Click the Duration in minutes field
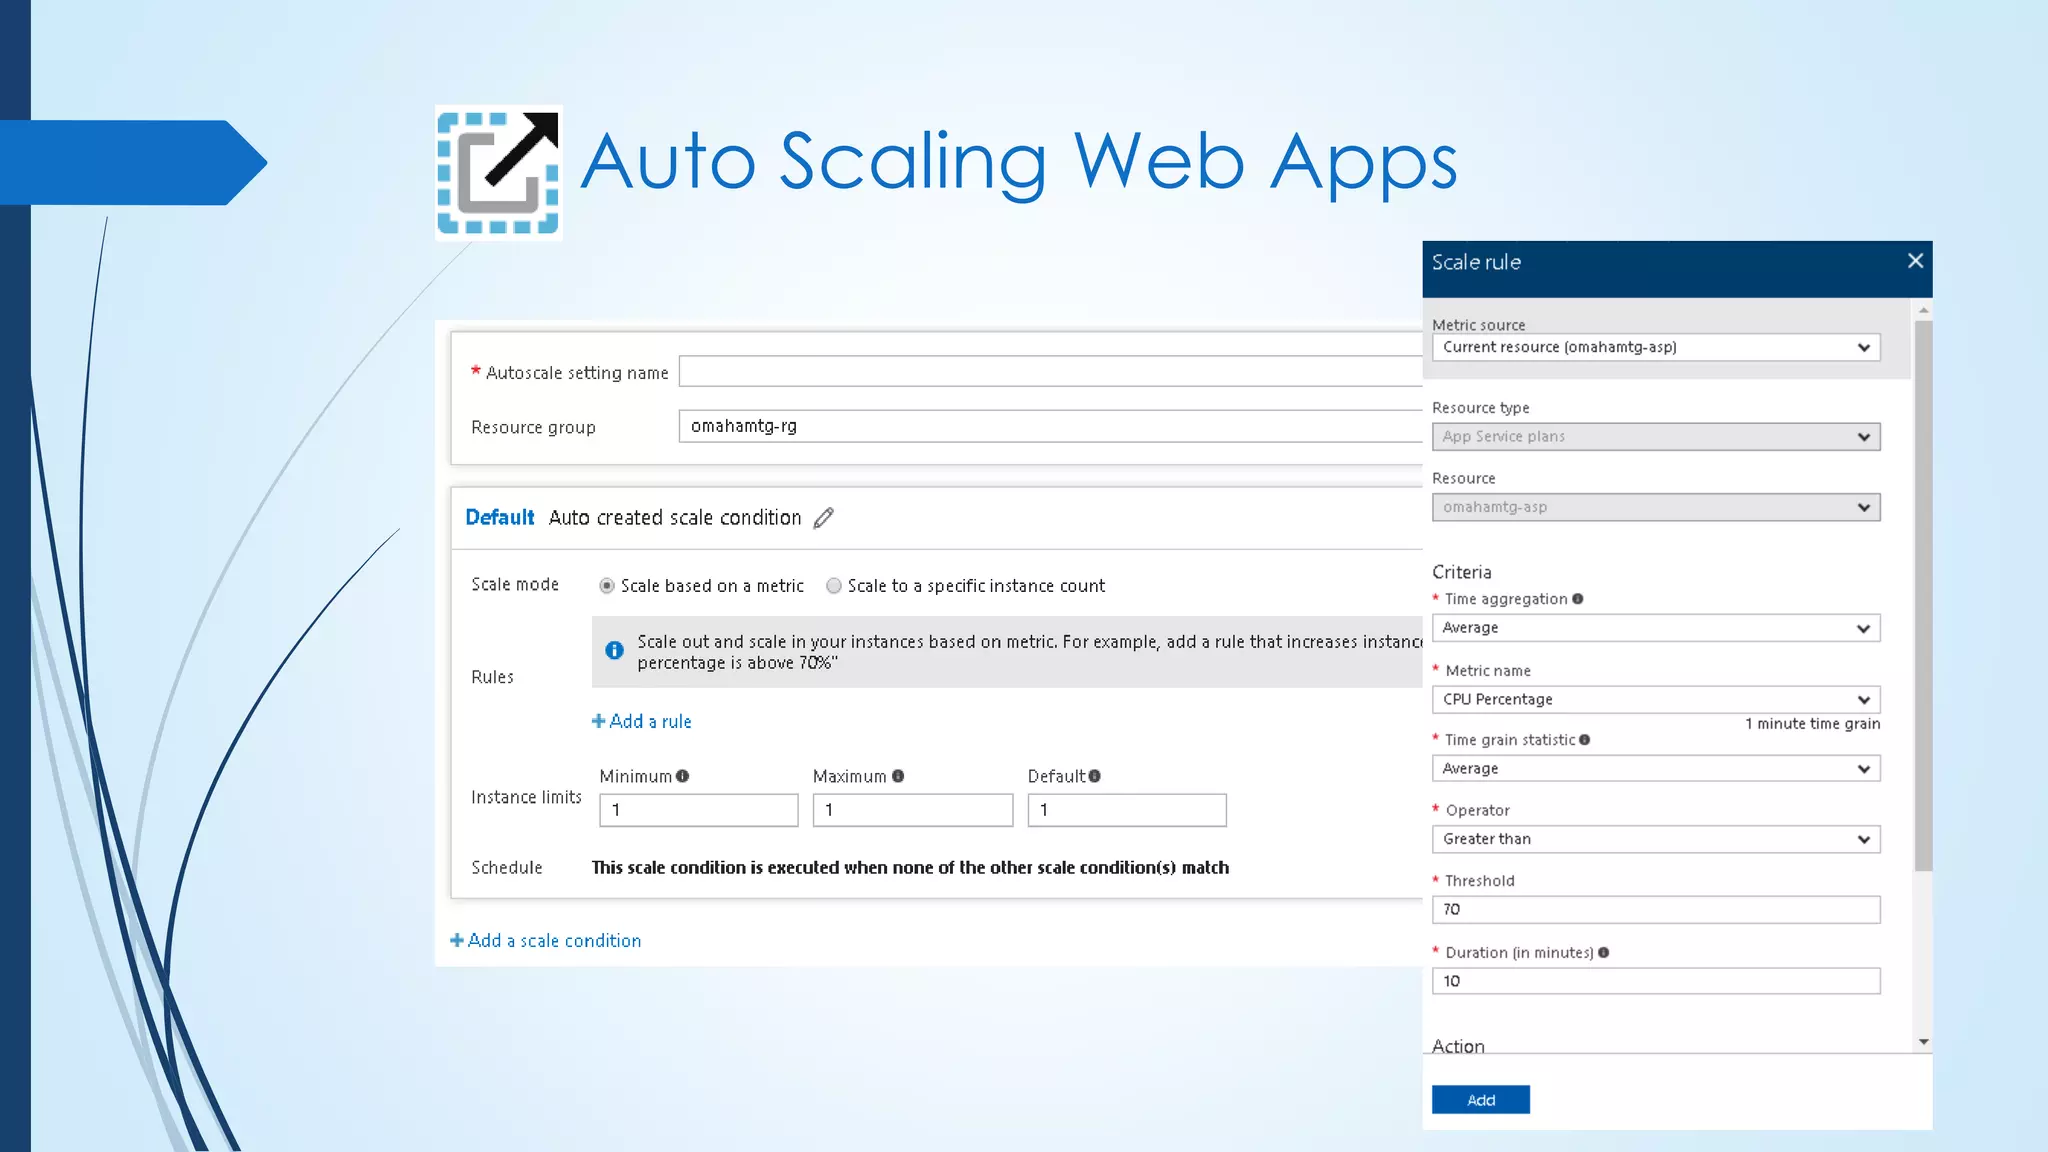The width and height of the screenshot is (2048, 1152). click(1656, 981)
